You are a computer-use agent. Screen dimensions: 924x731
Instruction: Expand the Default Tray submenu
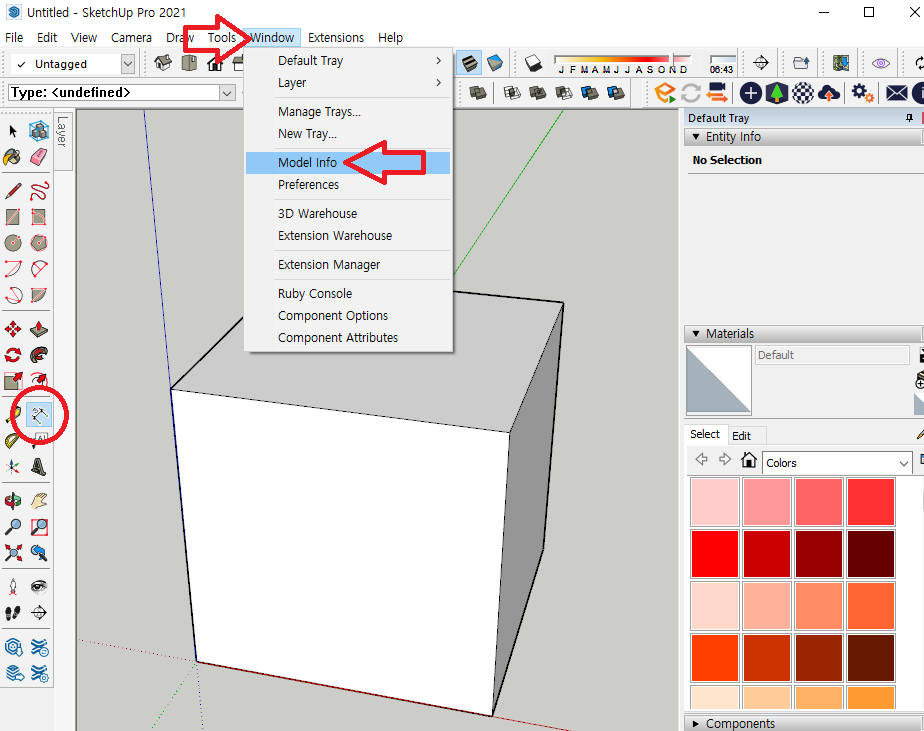point(348,61)
